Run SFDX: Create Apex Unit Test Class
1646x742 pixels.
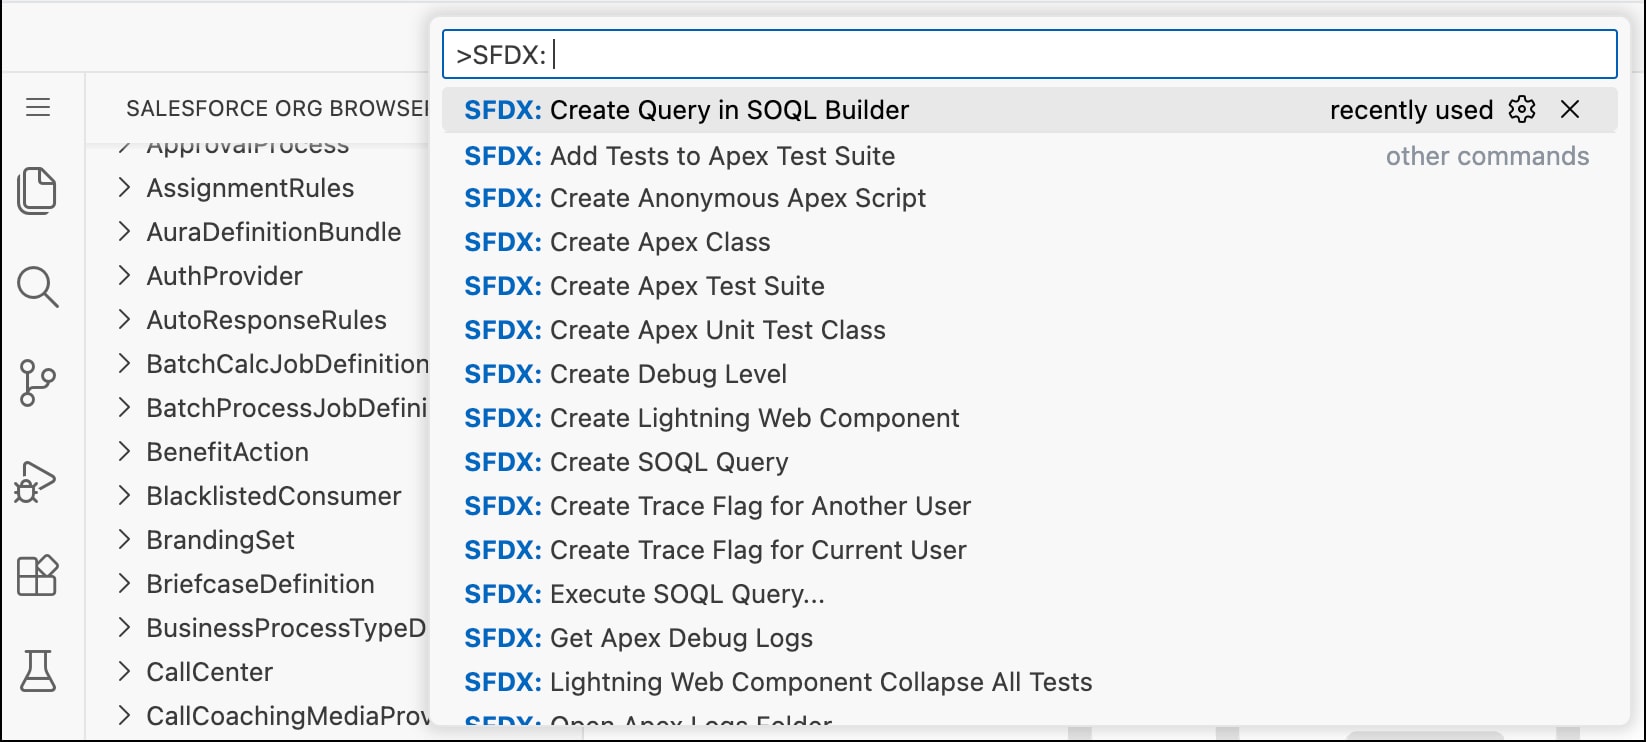pyautogui.click(x=1029, y=330)
